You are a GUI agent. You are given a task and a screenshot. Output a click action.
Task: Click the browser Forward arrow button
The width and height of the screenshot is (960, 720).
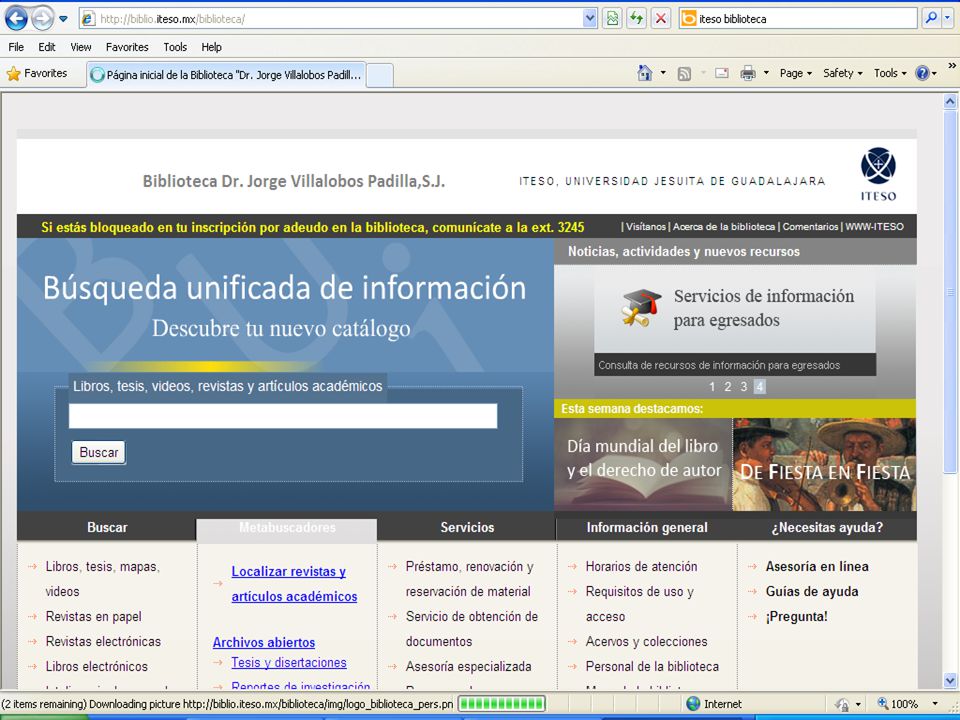(x=42, y=19)
